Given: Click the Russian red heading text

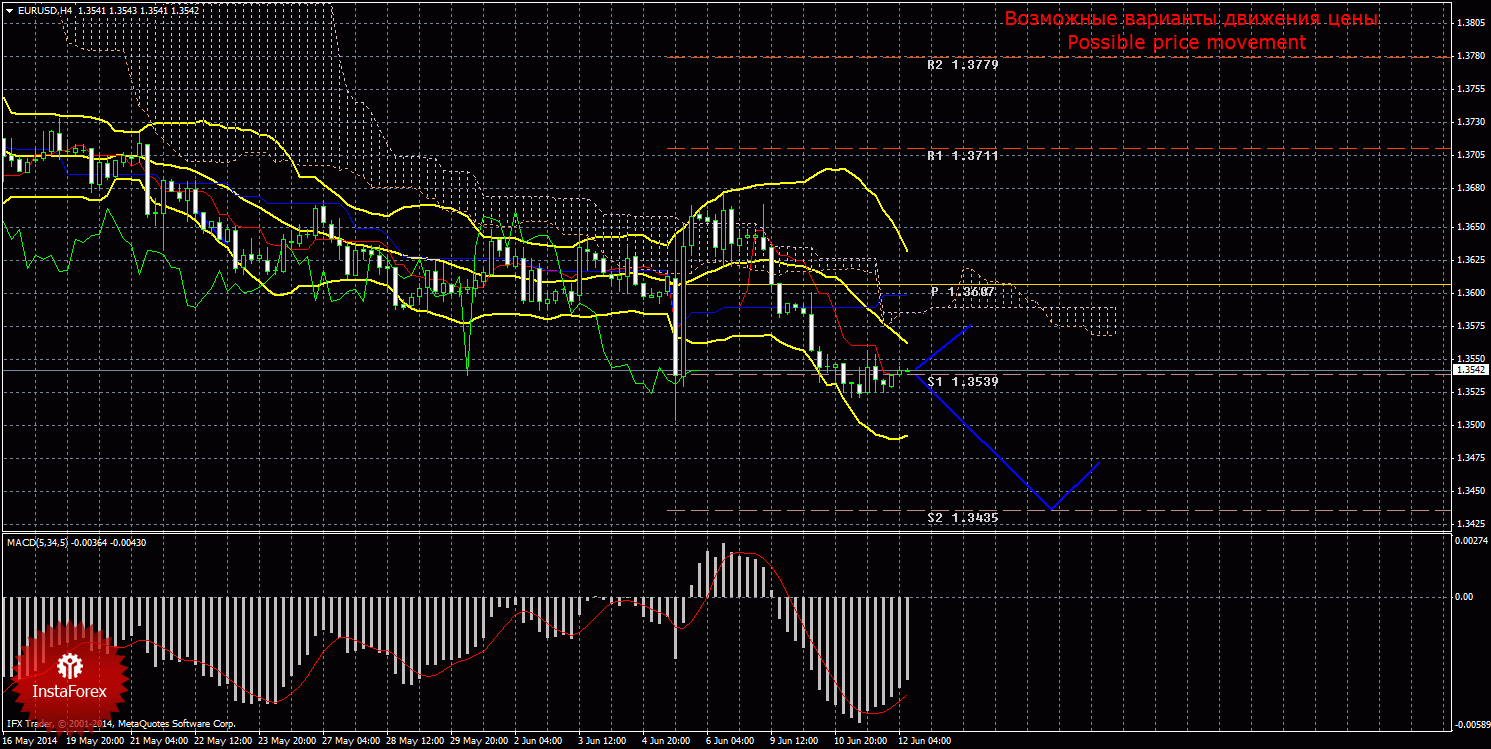Looking at the screenshot, I should pyautogui.click(x=1191, y=19).
